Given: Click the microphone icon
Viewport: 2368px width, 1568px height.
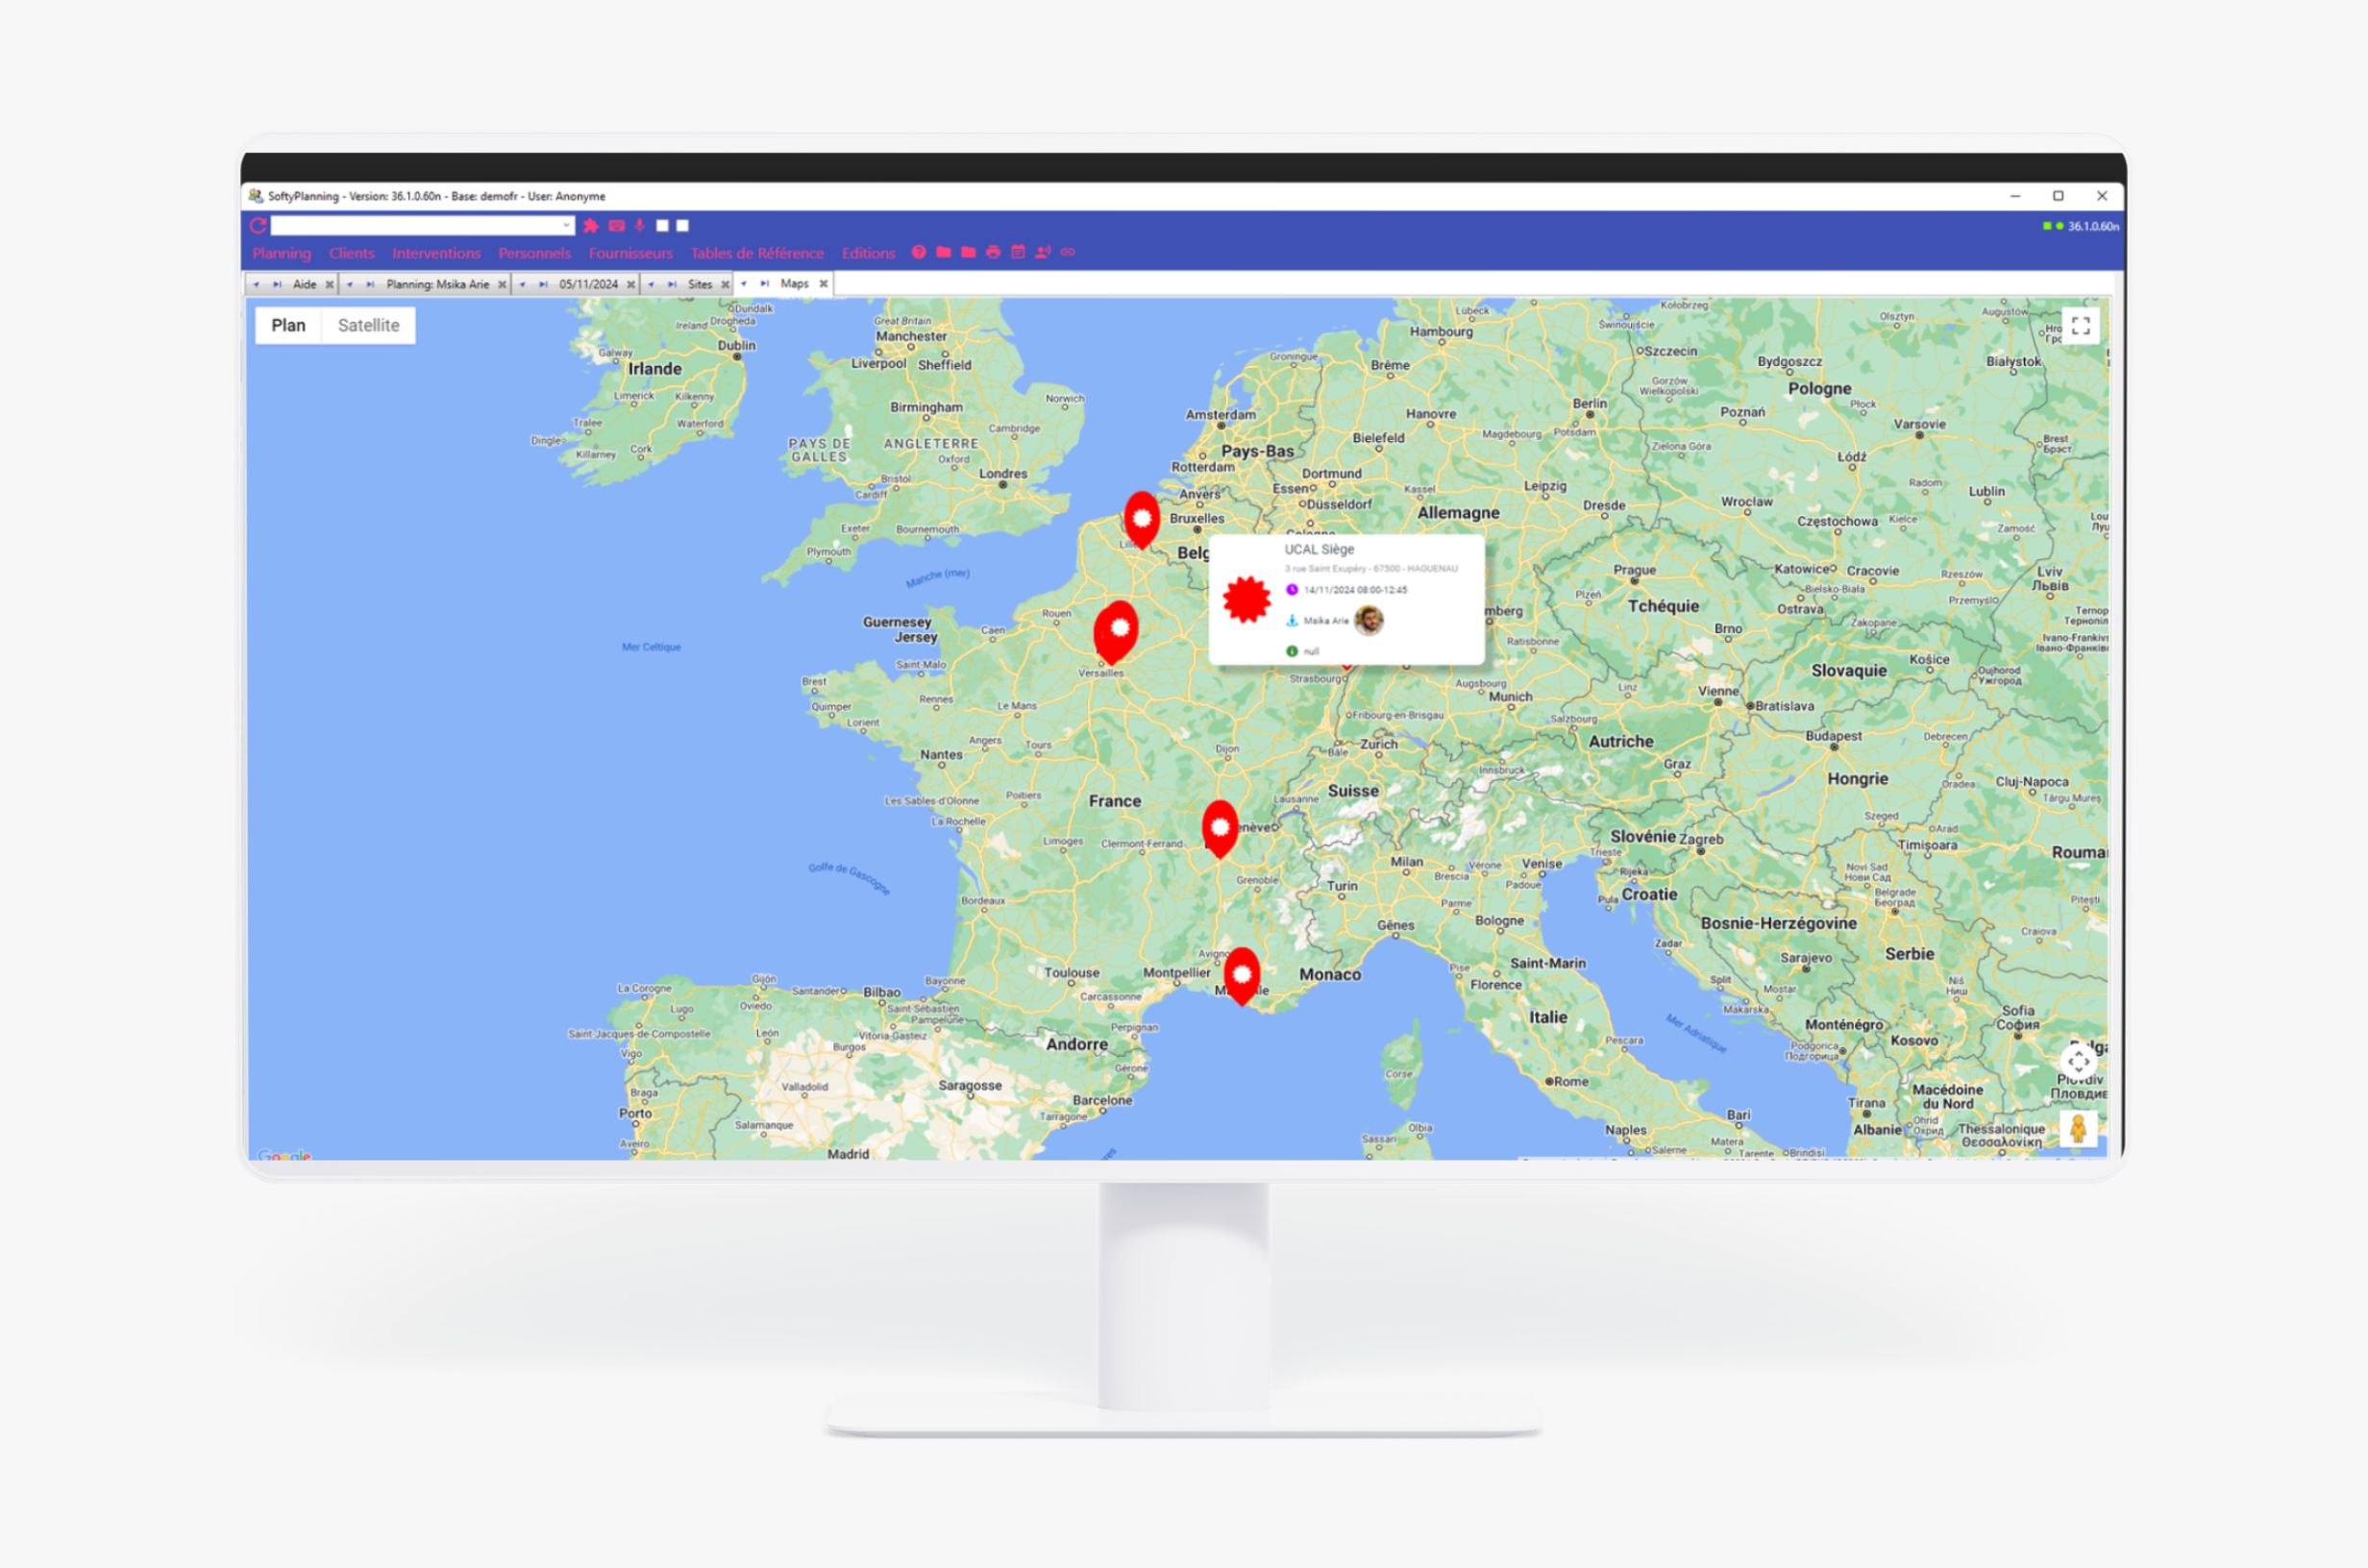Looking at the screenshot, I should 640,226.
